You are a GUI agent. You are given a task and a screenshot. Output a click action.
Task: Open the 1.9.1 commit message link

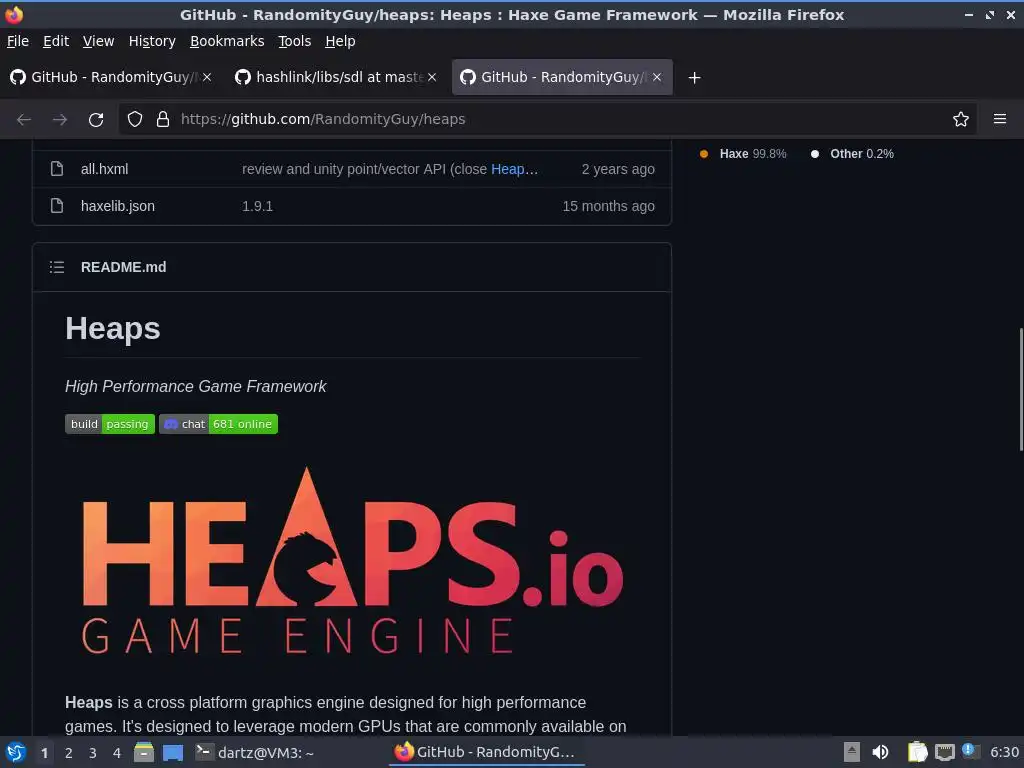(257, 206)
